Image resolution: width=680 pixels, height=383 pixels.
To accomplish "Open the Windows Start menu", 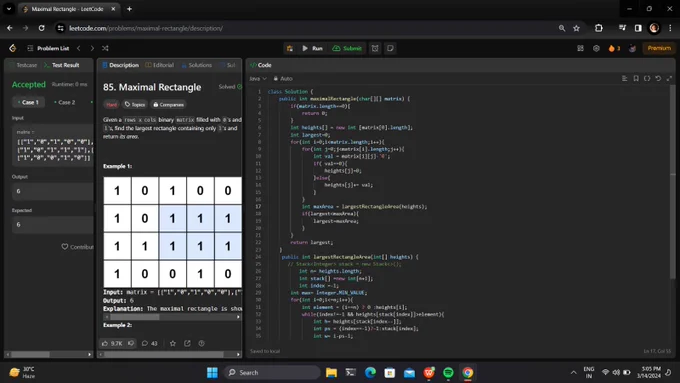I will point(212,373).
